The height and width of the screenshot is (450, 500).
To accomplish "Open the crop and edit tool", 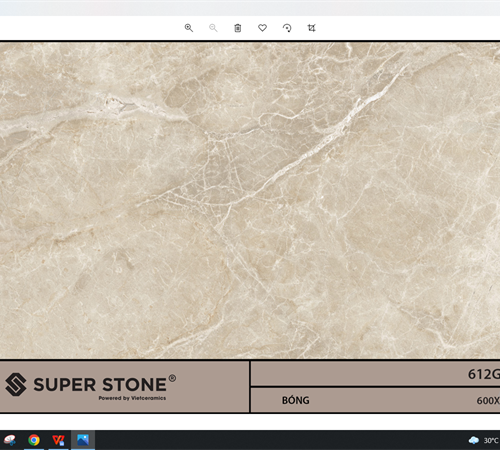I will click(x=311, y=28).
